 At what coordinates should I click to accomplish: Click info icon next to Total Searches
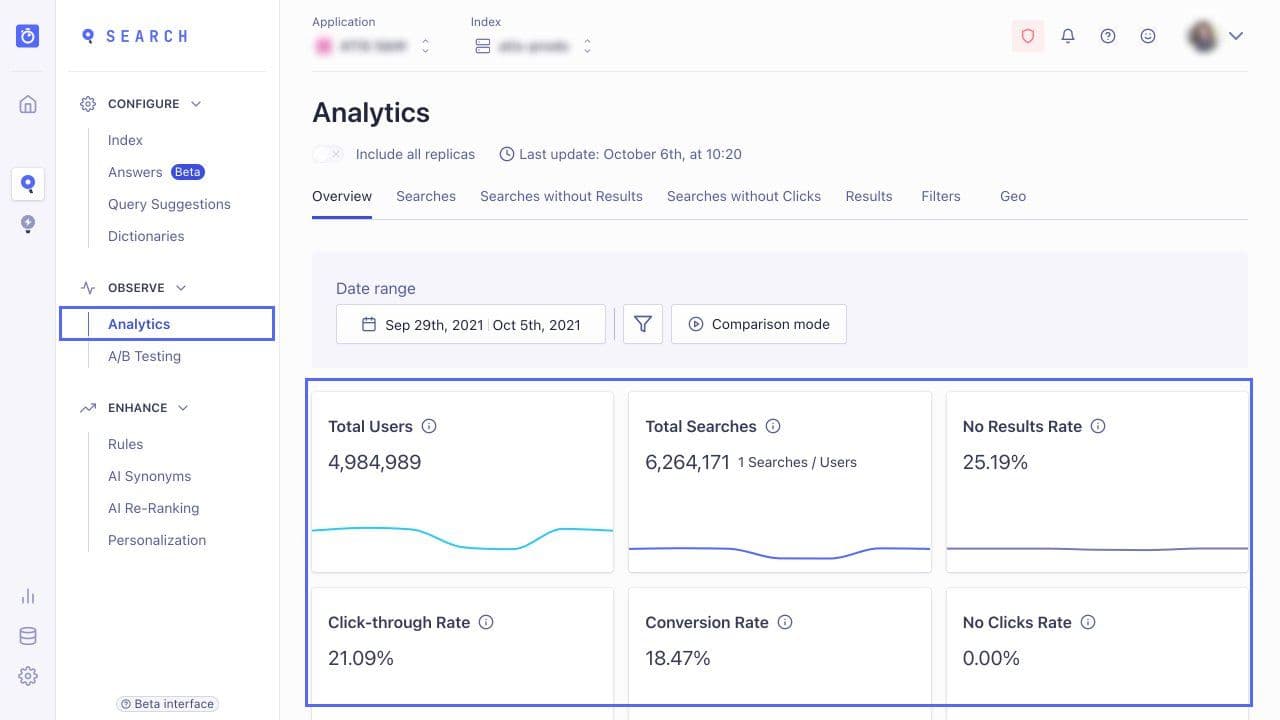[773, 426]
